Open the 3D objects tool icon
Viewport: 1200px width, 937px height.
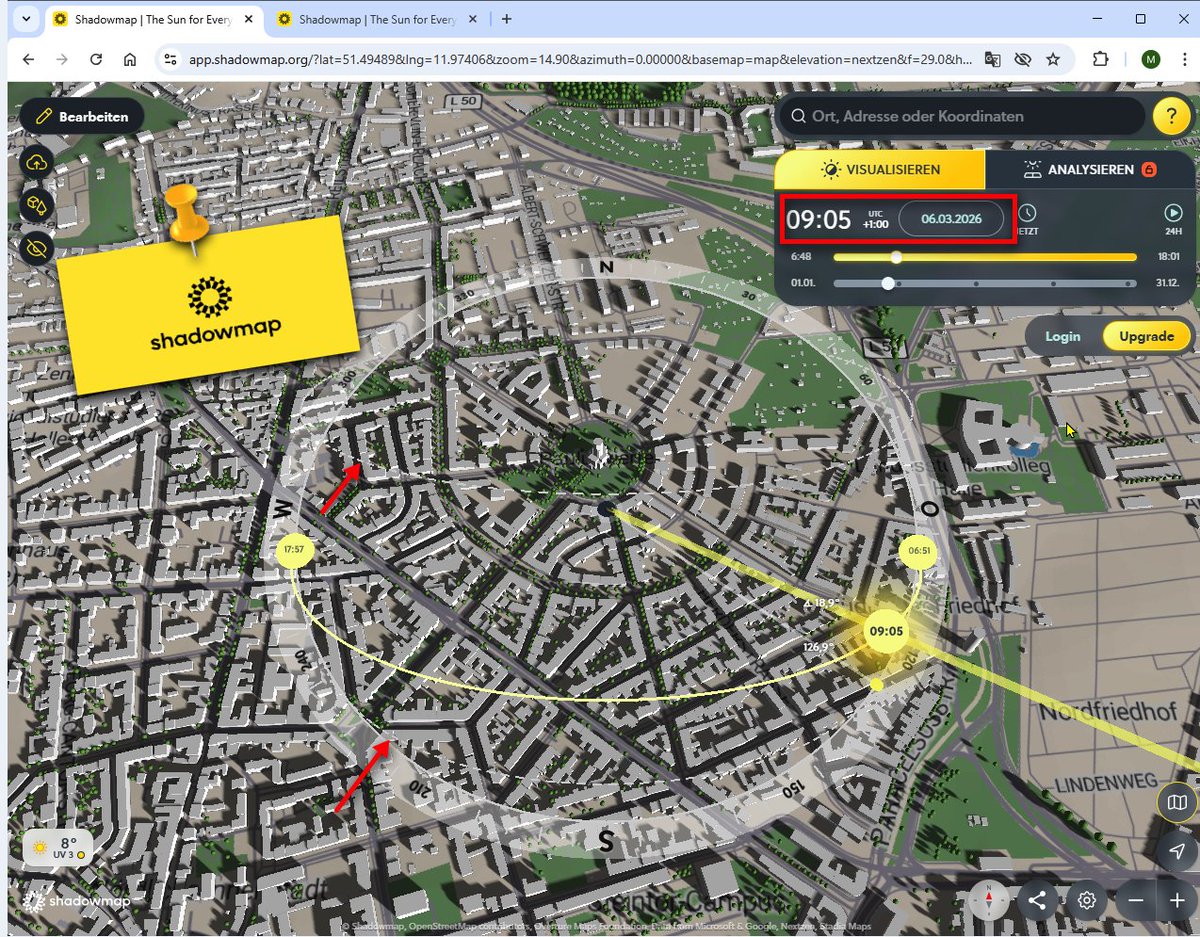38,205
